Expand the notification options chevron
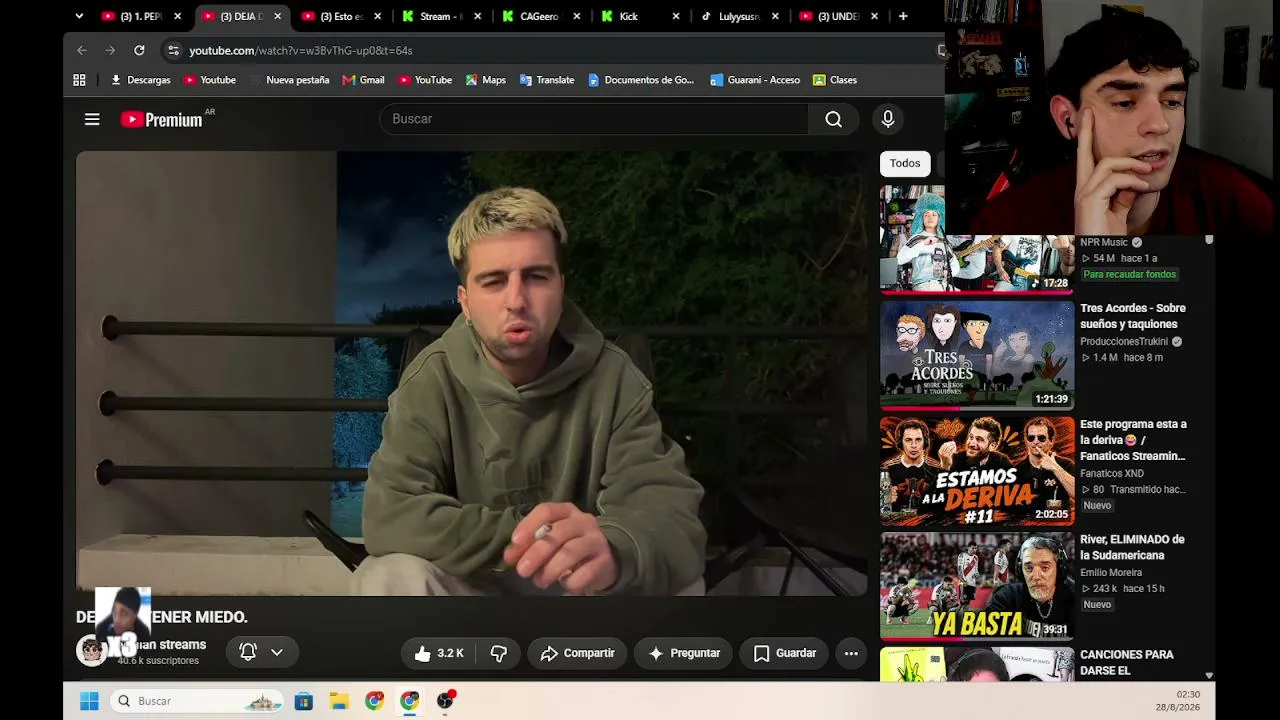 277,652
